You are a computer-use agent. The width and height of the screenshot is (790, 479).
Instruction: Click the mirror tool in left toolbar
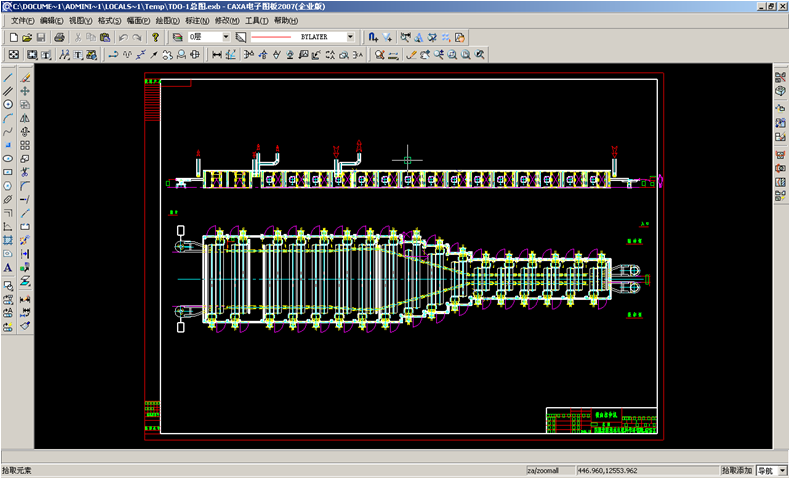(25, 118)
